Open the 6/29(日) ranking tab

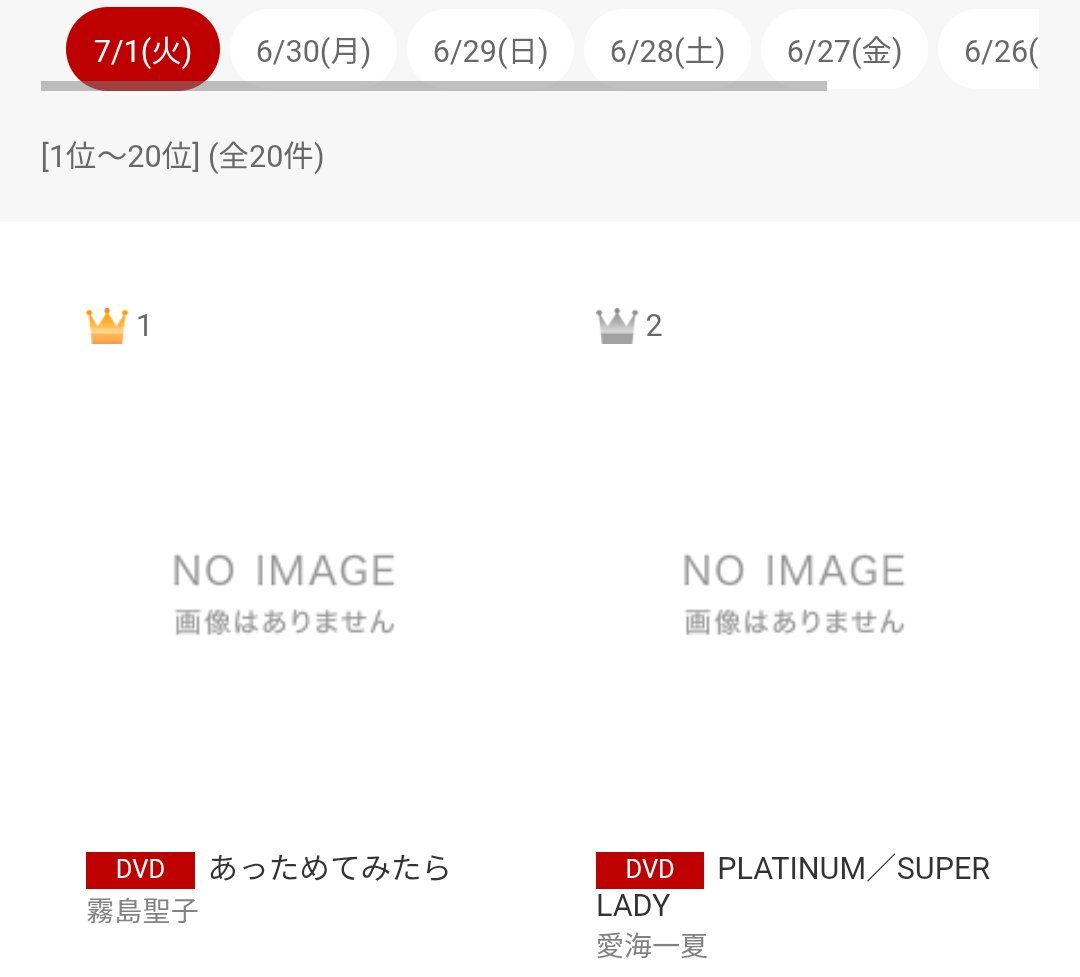[x=490, y=50]
